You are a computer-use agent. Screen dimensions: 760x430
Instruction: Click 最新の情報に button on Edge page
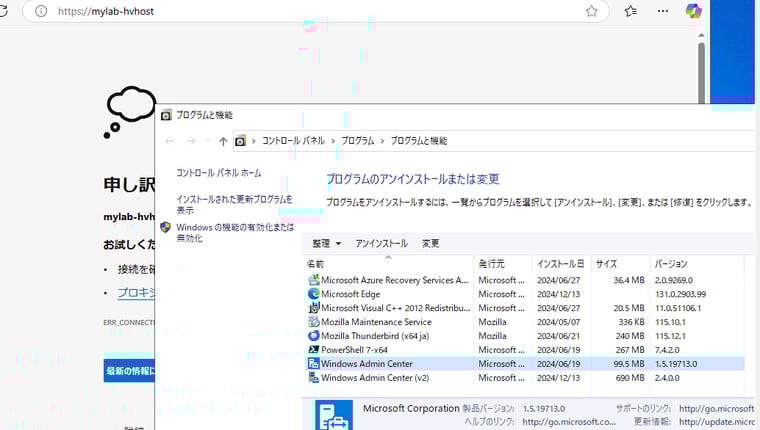(x=129, y=371)
